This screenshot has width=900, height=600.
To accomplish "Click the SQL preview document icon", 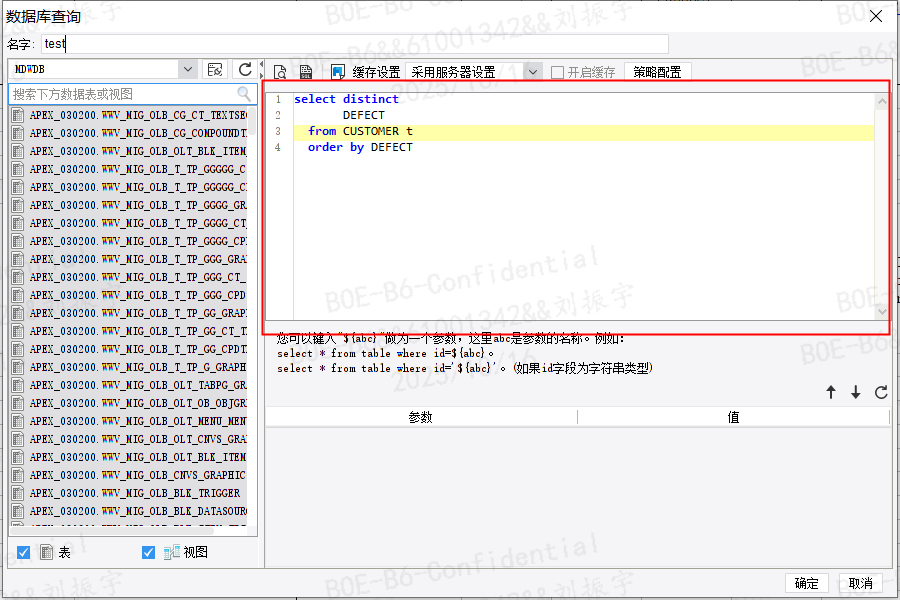I will click(x=281, y=70).
